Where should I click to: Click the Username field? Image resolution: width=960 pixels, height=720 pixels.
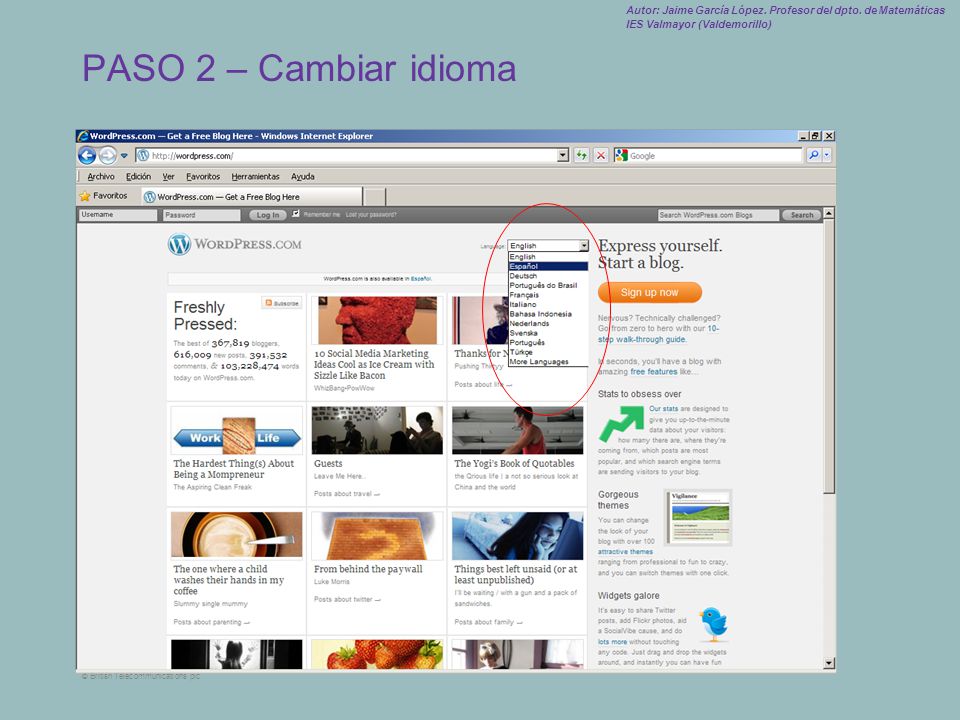coord(118,215)
